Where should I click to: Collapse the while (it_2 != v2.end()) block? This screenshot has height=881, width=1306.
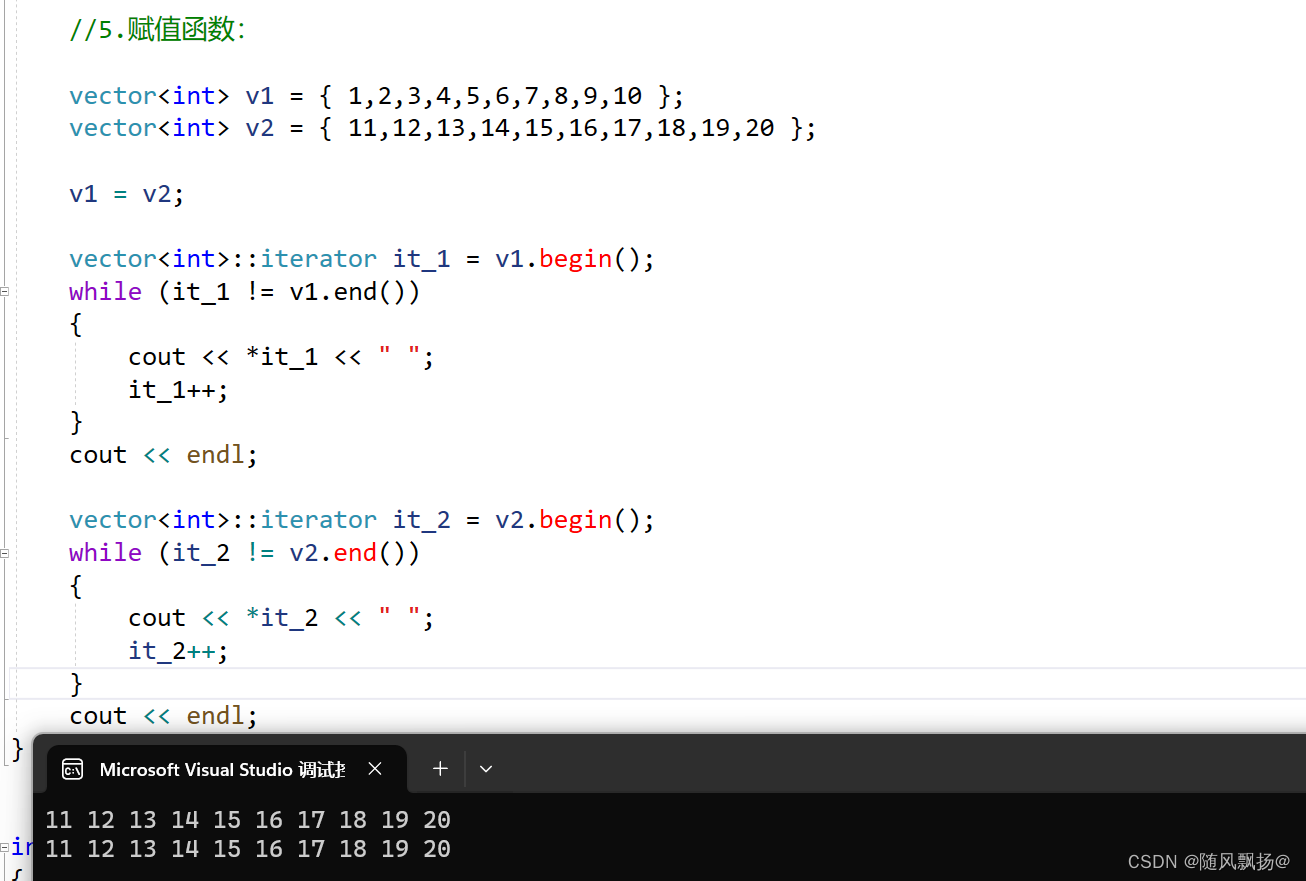pos(5,553)
